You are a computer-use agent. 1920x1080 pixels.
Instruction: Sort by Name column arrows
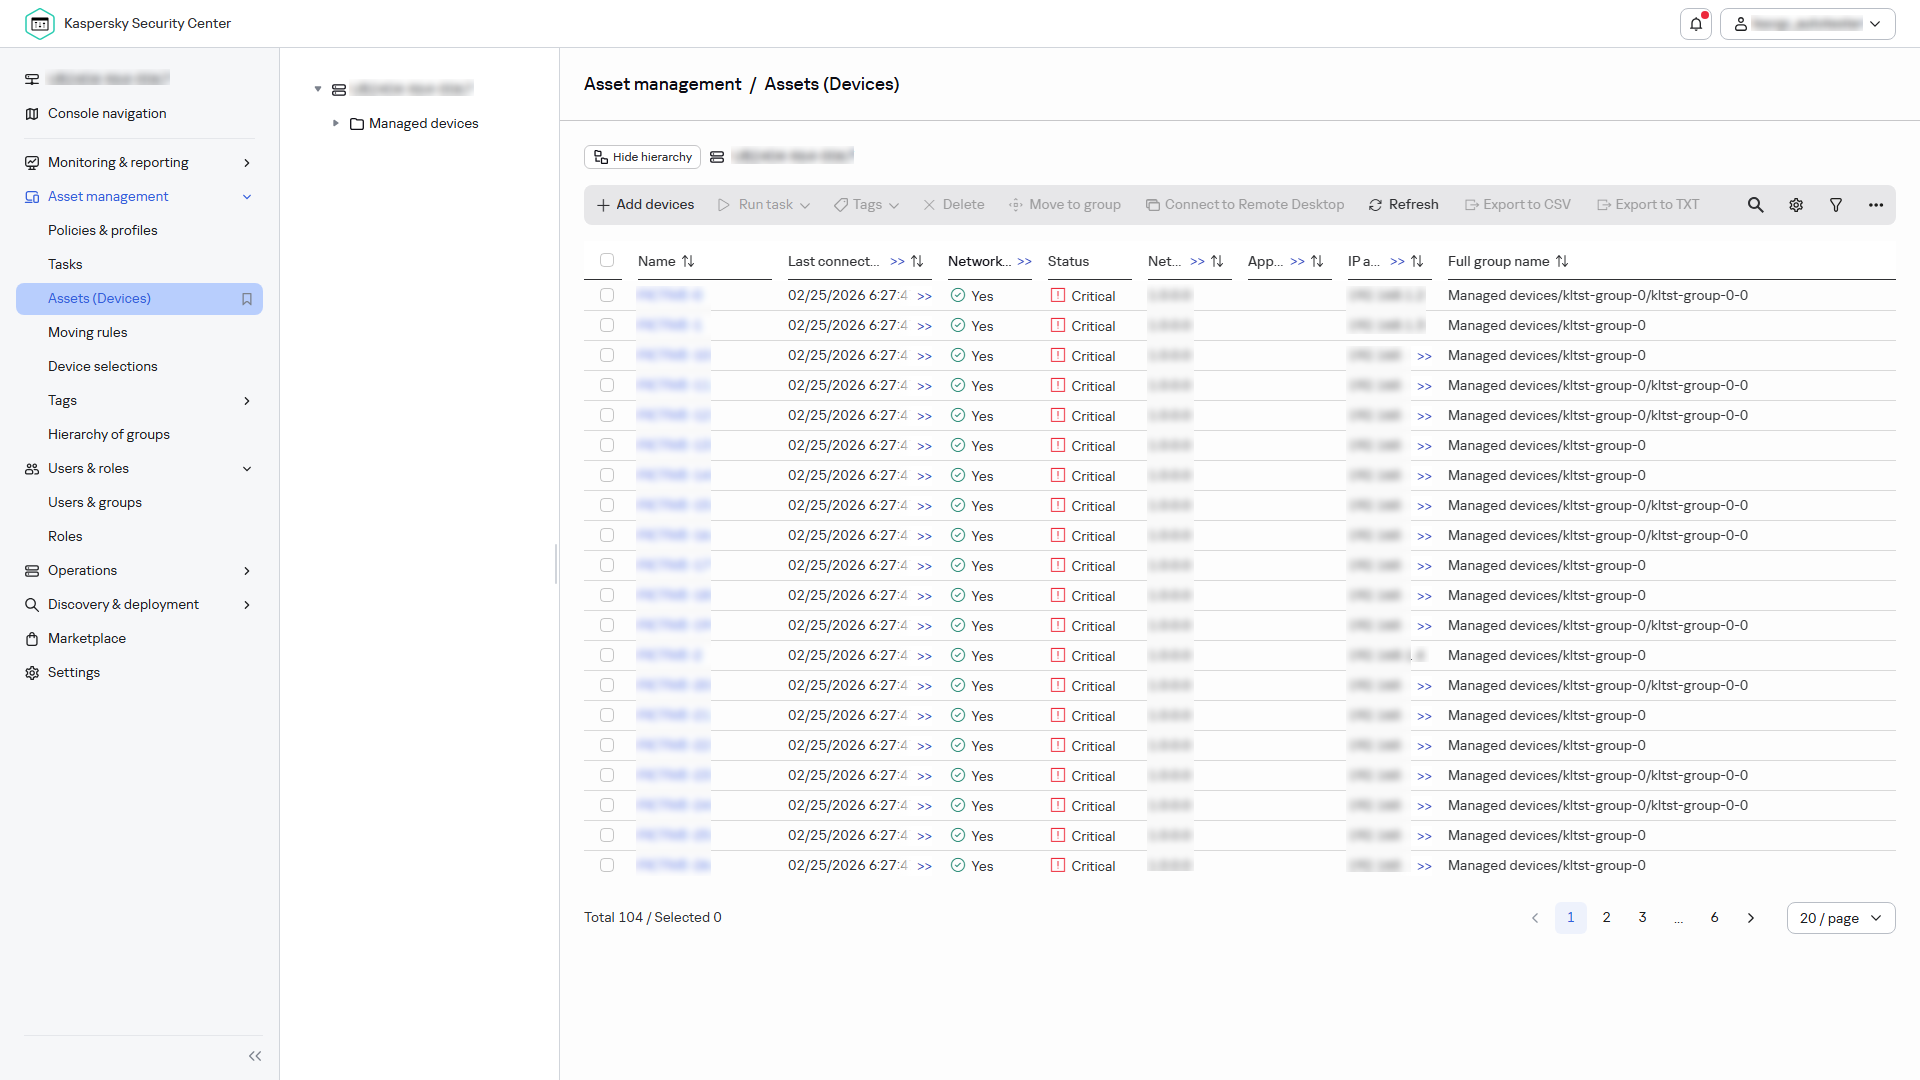pyautogui.click(x=688, y=261)
